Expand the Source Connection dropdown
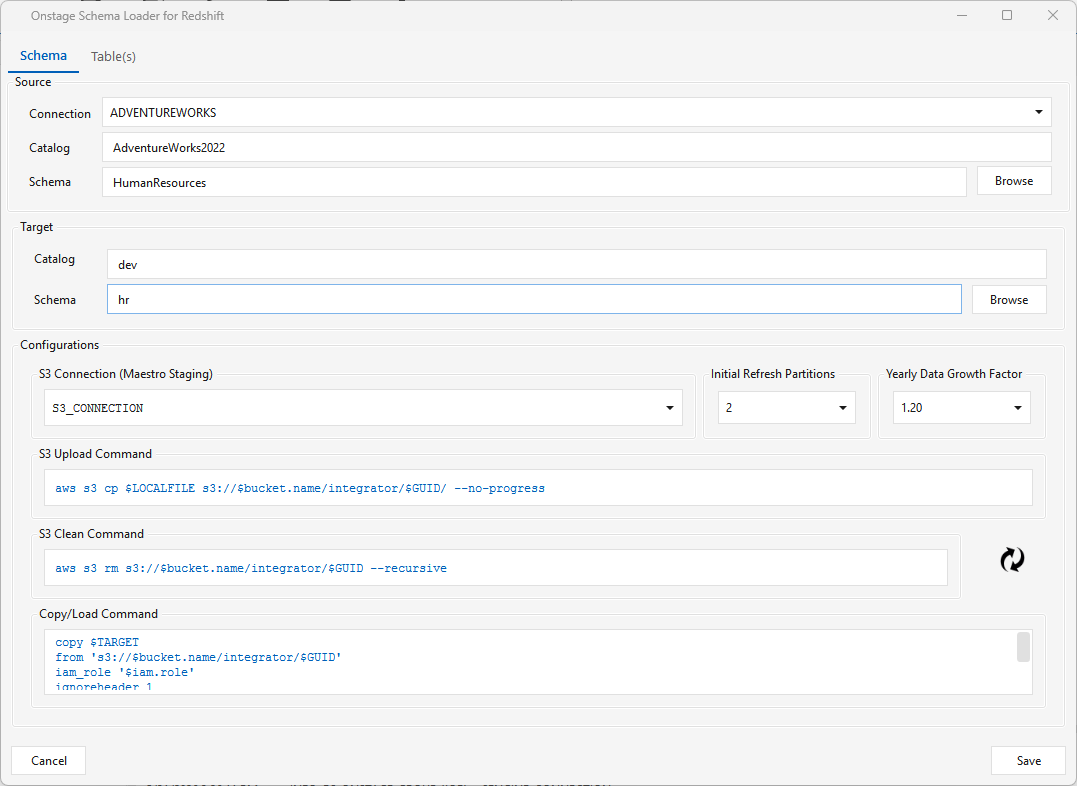Screen dimensions: 1077x786 pos(577,112)
